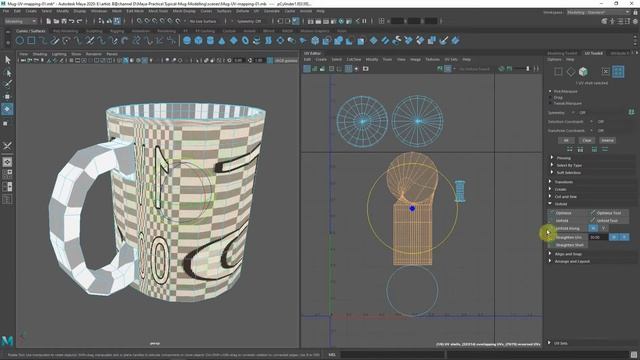The width and height of the screenshot is (640, 360).
Task: Open the Cut/Sew menu in UV Editor
Action: pos(353,60)
